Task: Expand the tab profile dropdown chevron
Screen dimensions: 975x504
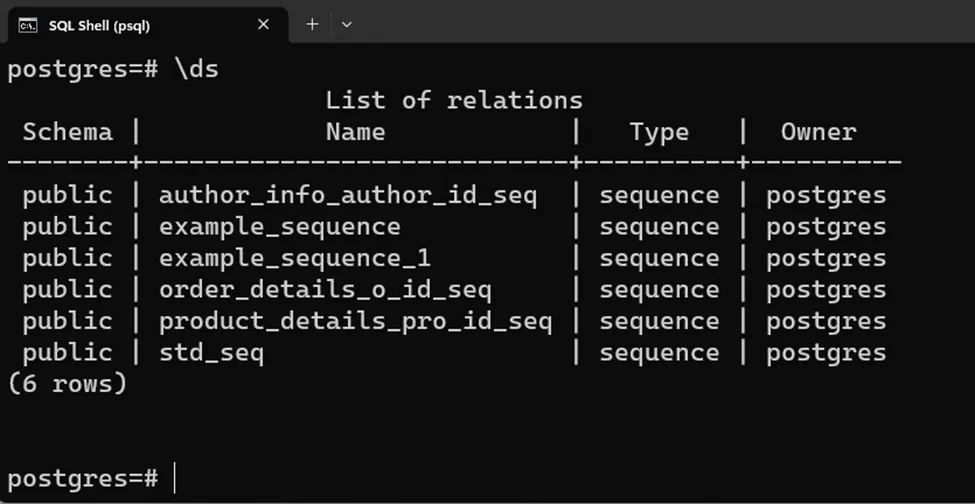Action: pos(346,24)
